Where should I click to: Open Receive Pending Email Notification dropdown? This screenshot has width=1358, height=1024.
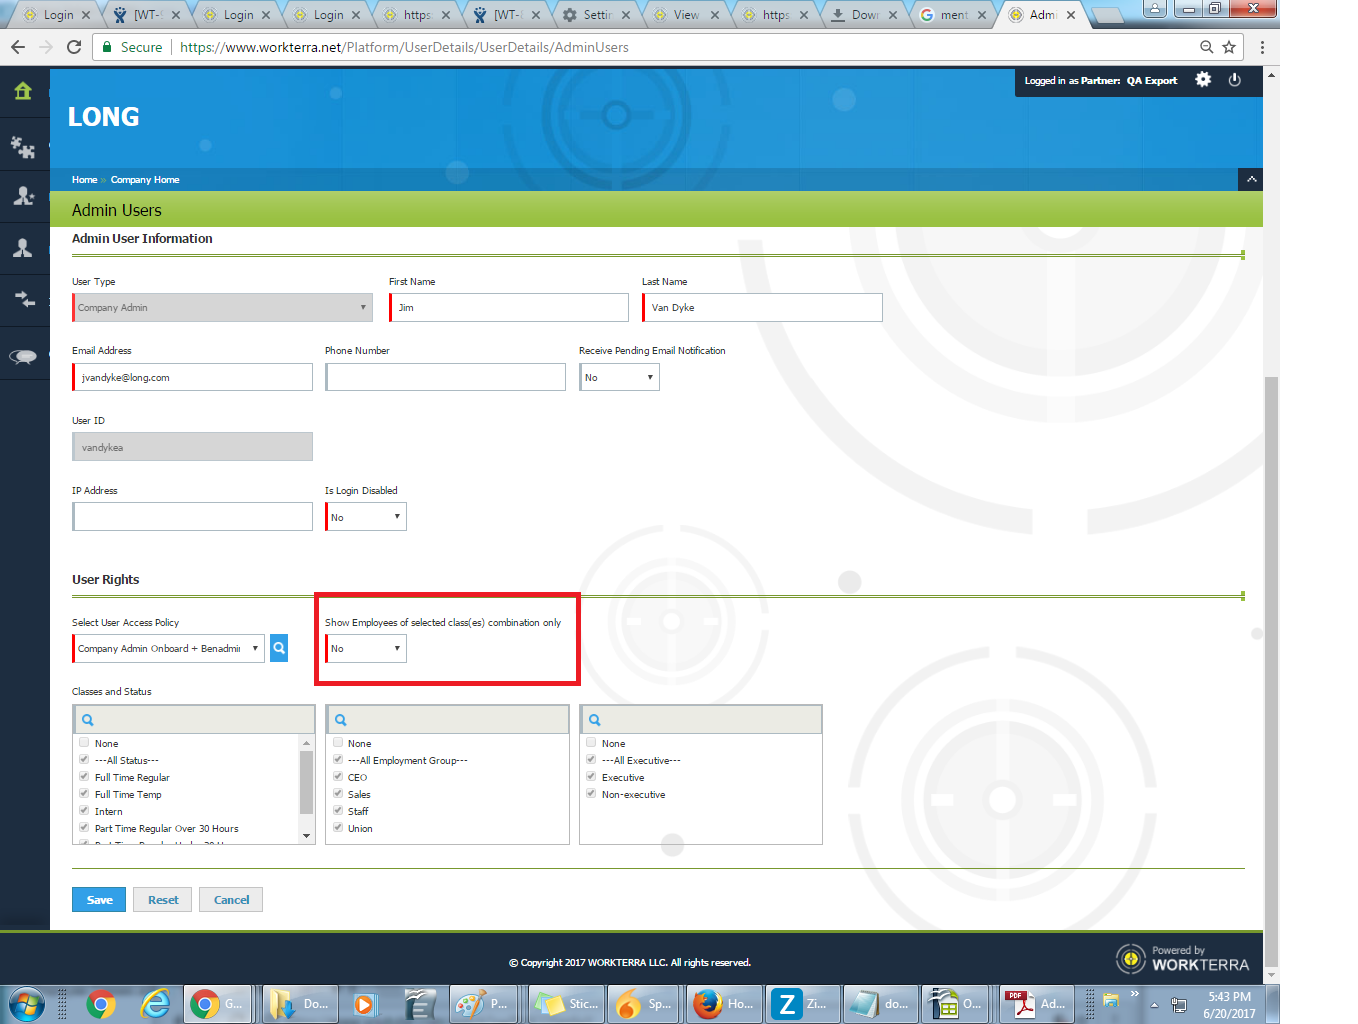click(x=619, y=377)
